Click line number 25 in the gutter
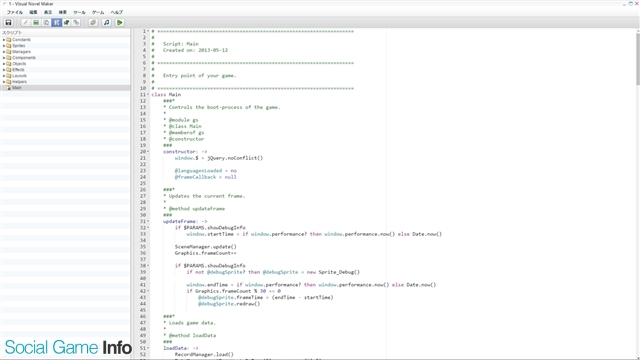 (x=143, y=183)
